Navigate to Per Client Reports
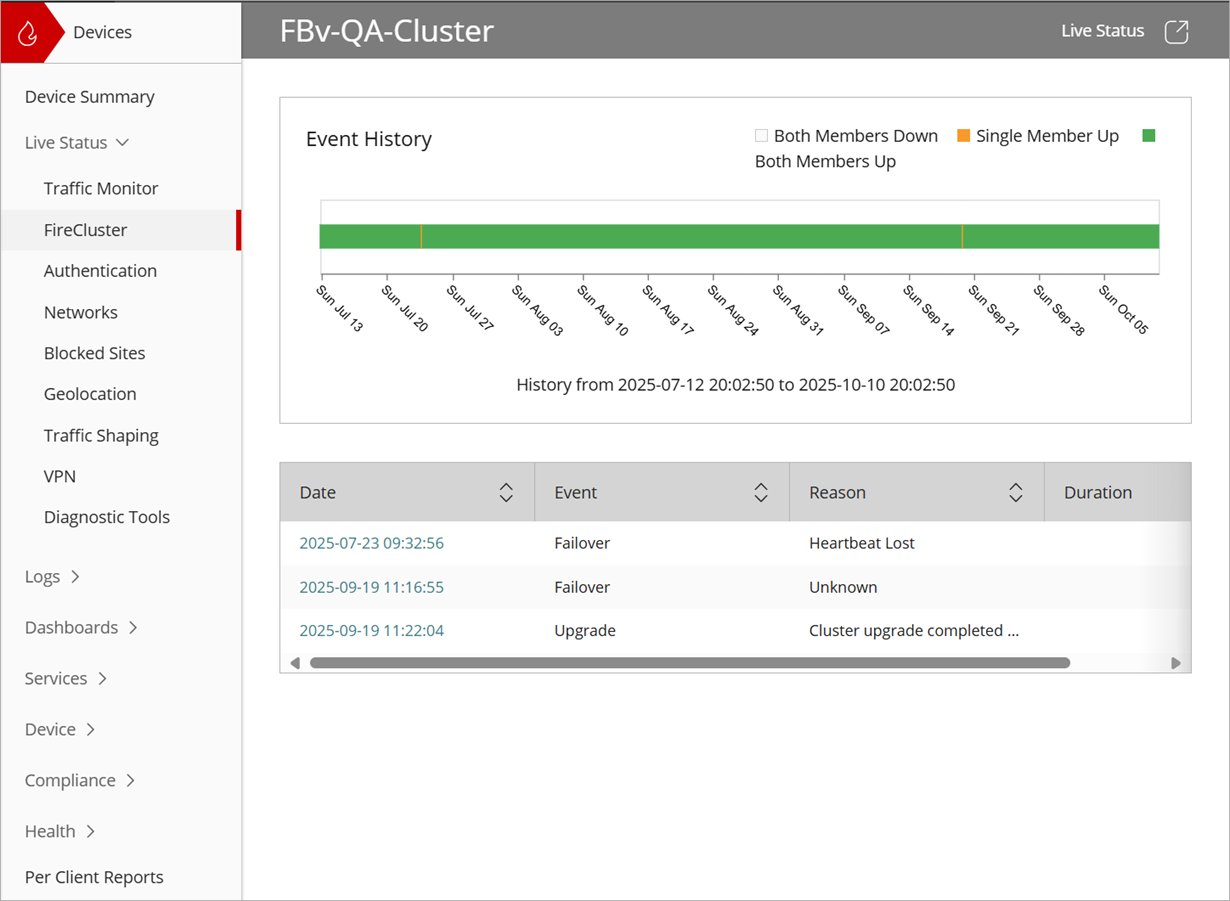The height and width of the screenshot is (901, 1230). pyautogui.click(x=93, y=877)
